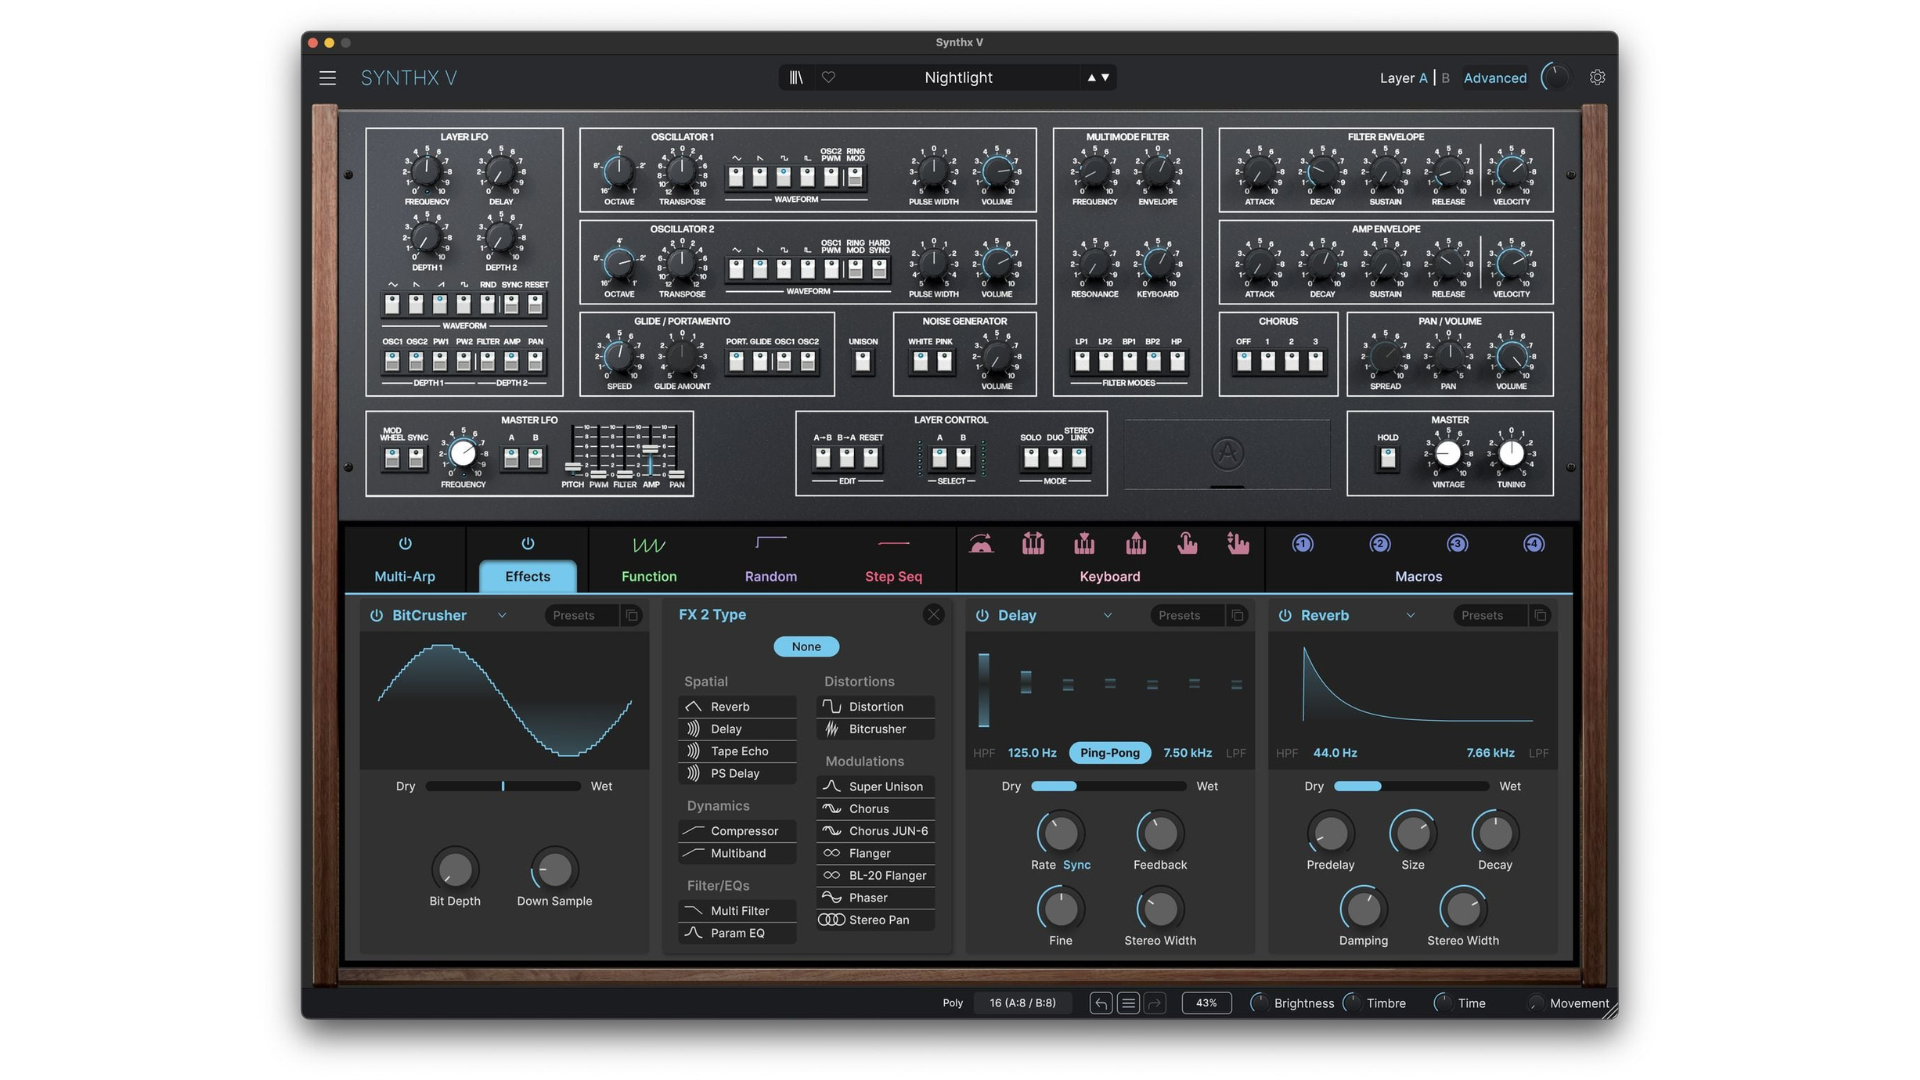The width and height of the screenshot is (1920, 1080).
Task: Switch to the Macros tab
Action: pos(1418,577)
